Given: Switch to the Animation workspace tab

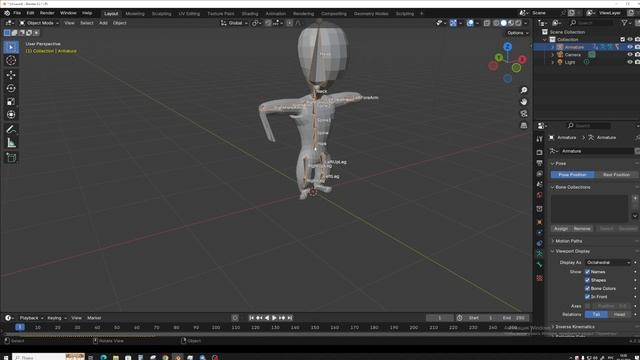Looking at the screenshot, I should [276, 13].
